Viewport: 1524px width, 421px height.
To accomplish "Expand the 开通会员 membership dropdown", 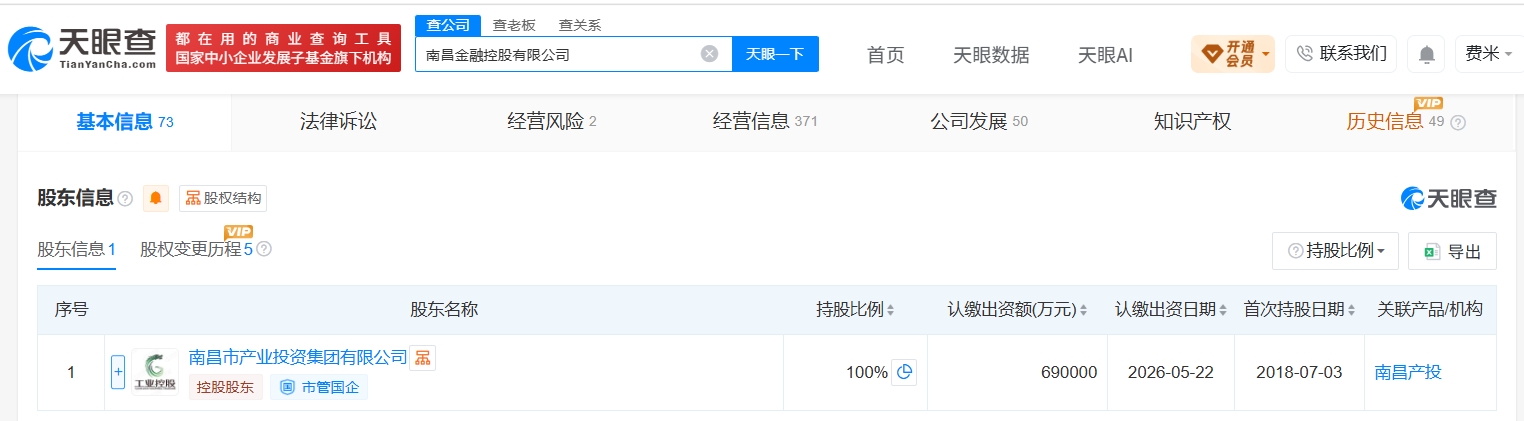I will coord(1233,54).
